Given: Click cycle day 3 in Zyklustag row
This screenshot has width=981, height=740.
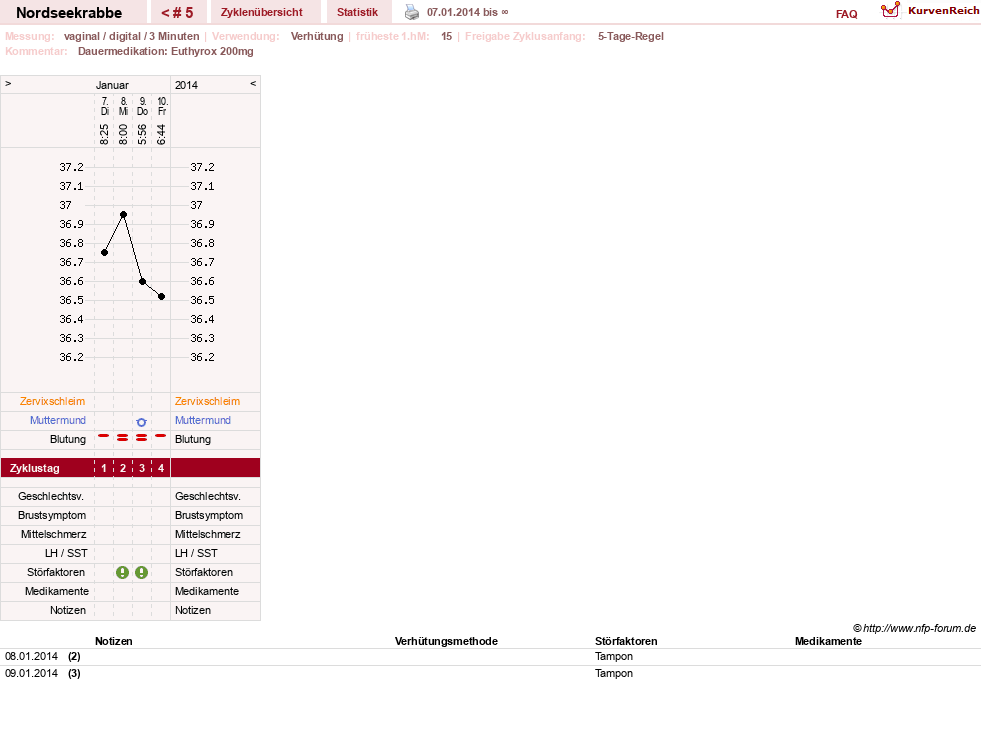Looking at the screenshot, I should point(142,468).
